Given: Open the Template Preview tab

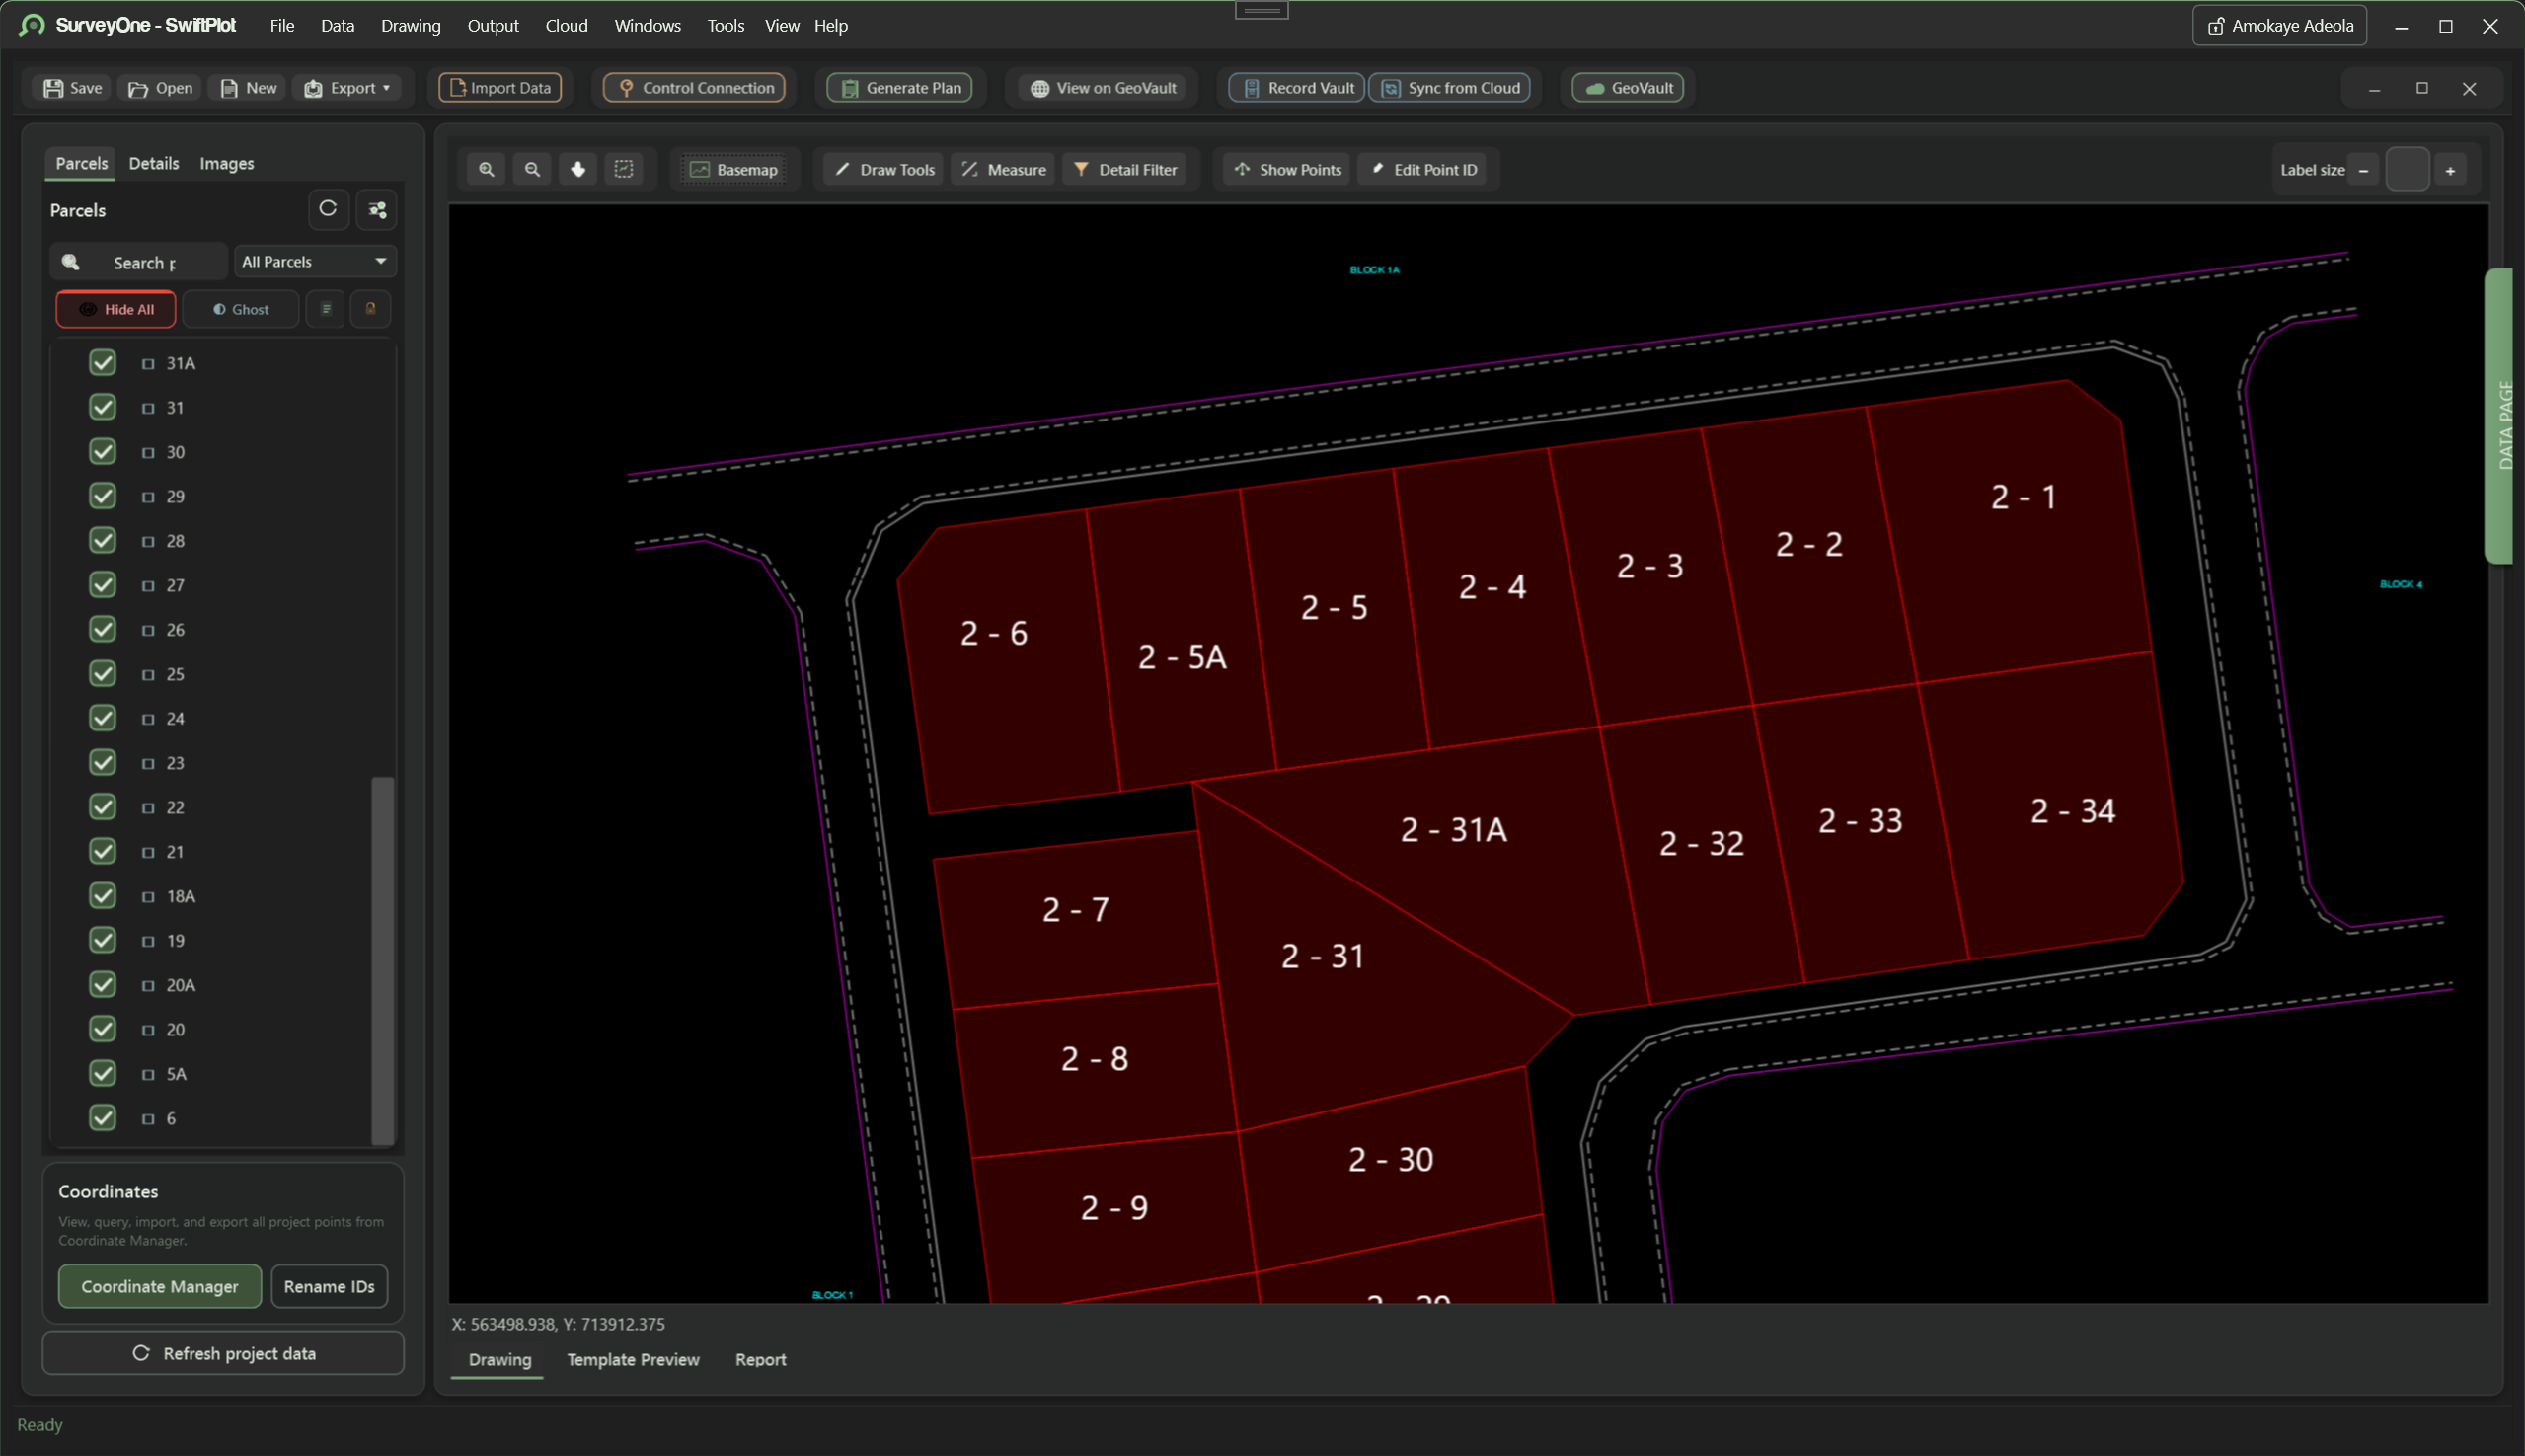Looking at the screenshot, I should click(633, 1360).
